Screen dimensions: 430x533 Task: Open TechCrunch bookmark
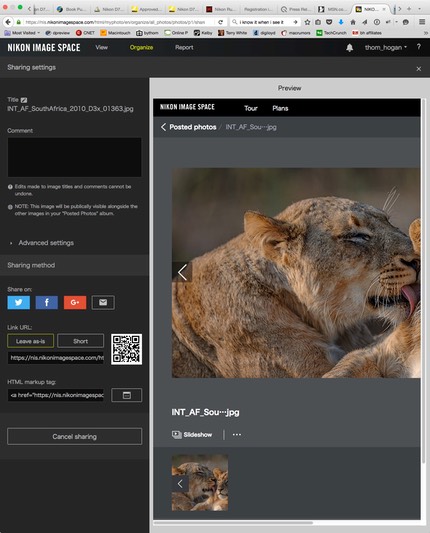click(x=331, y=33)
